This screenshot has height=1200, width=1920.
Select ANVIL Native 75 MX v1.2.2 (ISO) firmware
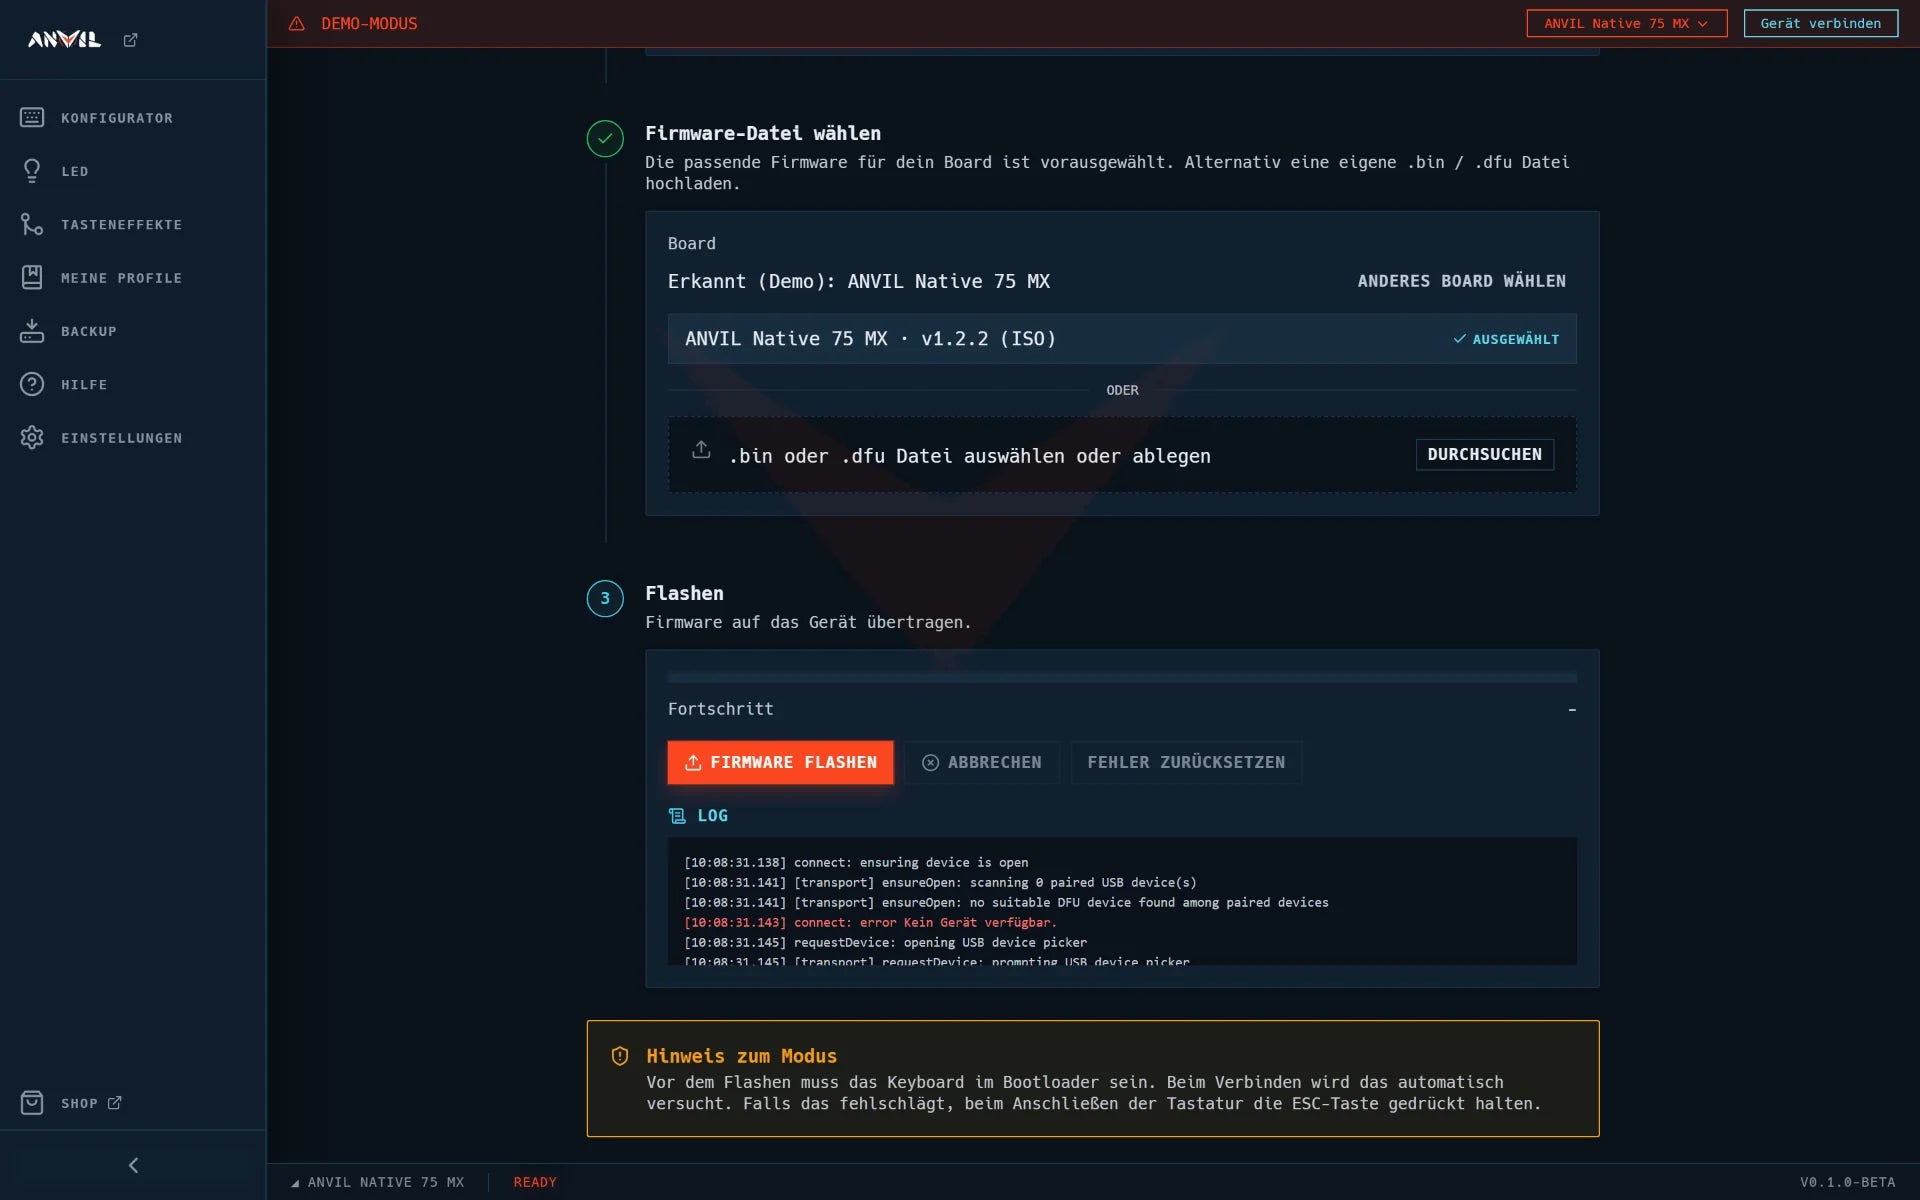[1122, 339]
